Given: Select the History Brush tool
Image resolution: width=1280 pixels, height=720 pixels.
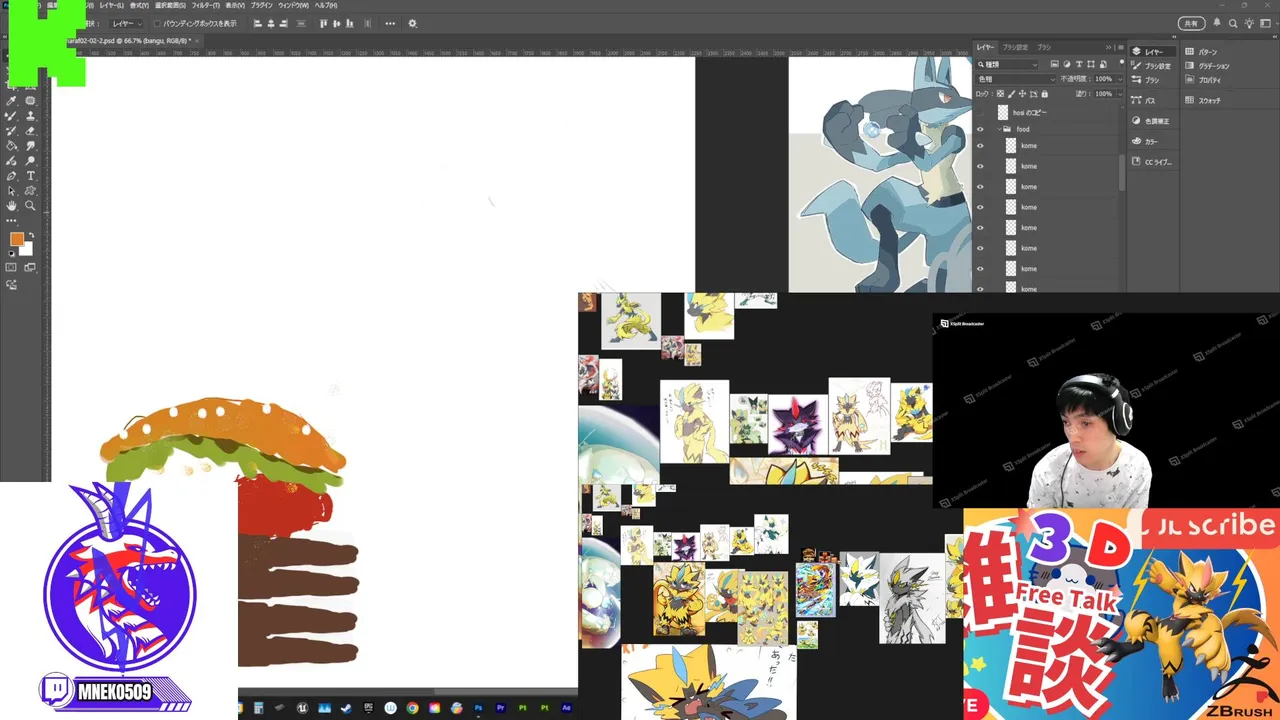Looking at the screenshot, I should 12,131.
